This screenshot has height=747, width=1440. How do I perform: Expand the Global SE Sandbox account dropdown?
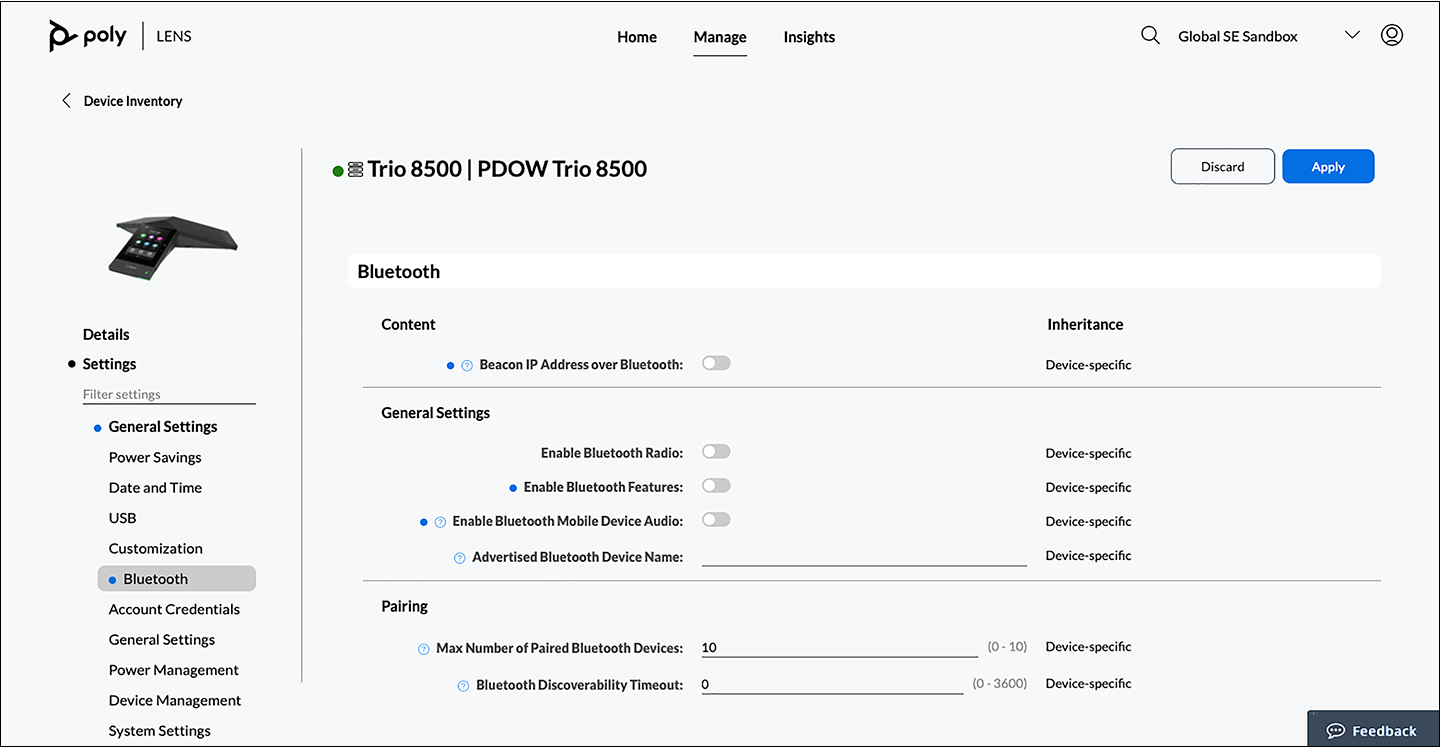1352,36
